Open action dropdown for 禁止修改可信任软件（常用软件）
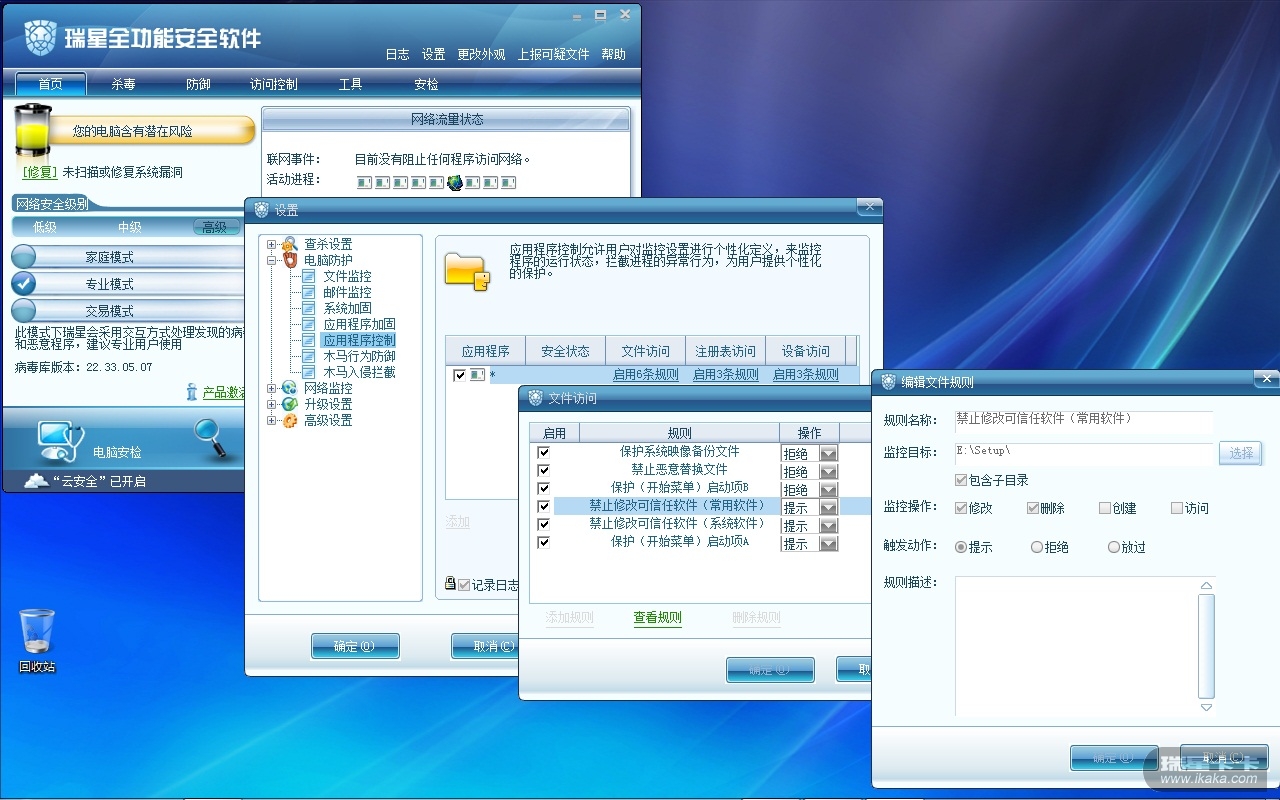1280x800 pixels. click(x=828, y=507)
